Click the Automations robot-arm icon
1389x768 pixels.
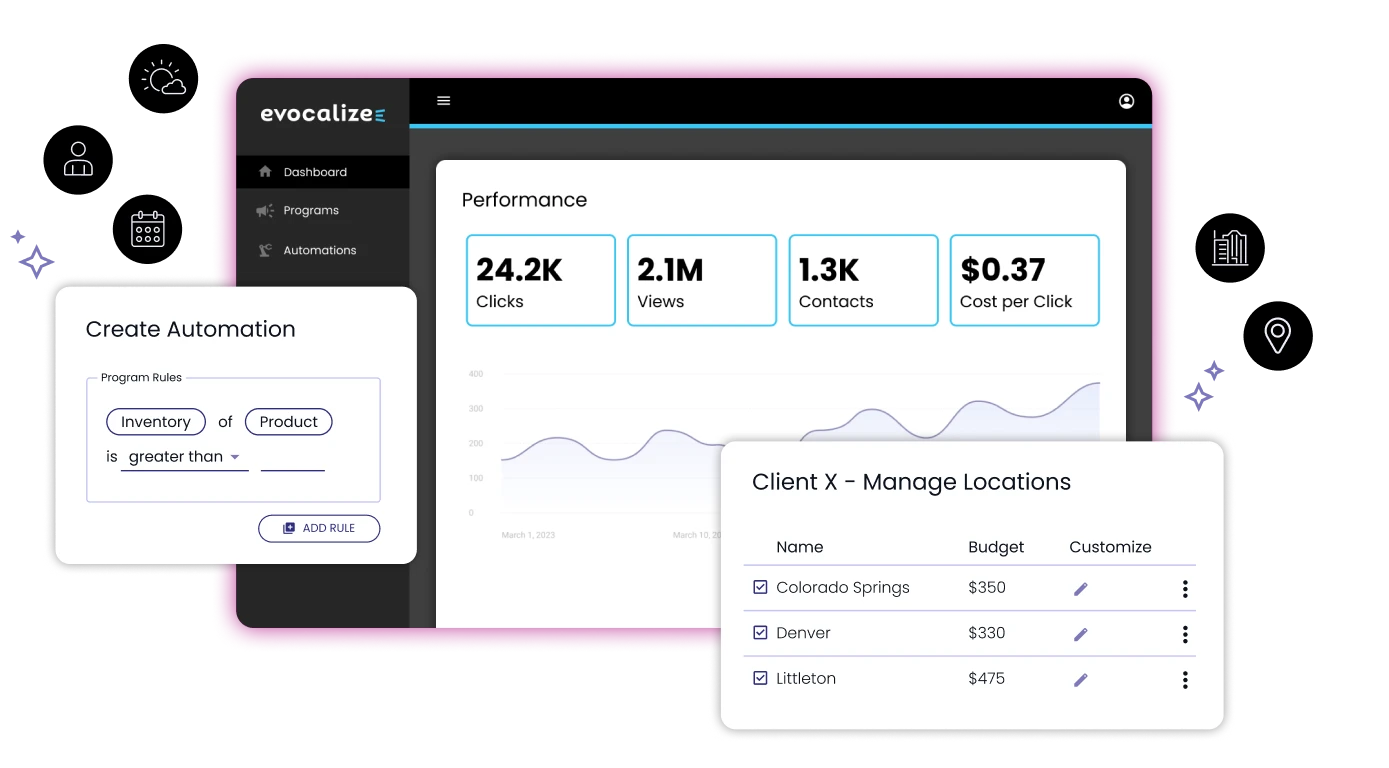click(263, 250)
